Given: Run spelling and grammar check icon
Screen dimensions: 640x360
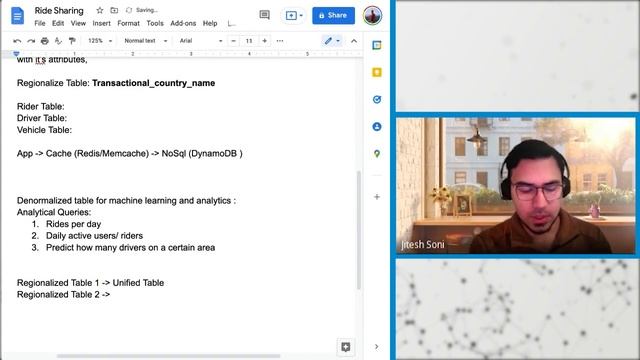Looking at the screenshot, I should [58, 41].
